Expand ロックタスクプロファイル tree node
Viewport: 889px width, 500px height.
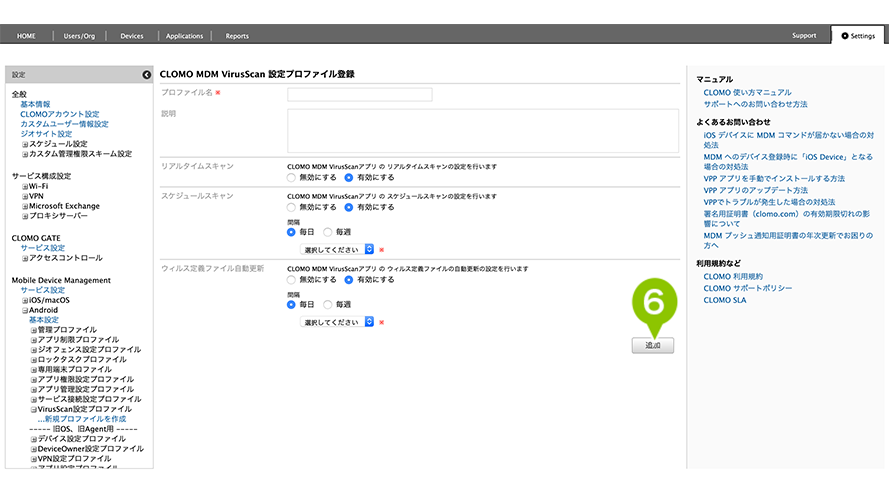click(x=33, y=360)
